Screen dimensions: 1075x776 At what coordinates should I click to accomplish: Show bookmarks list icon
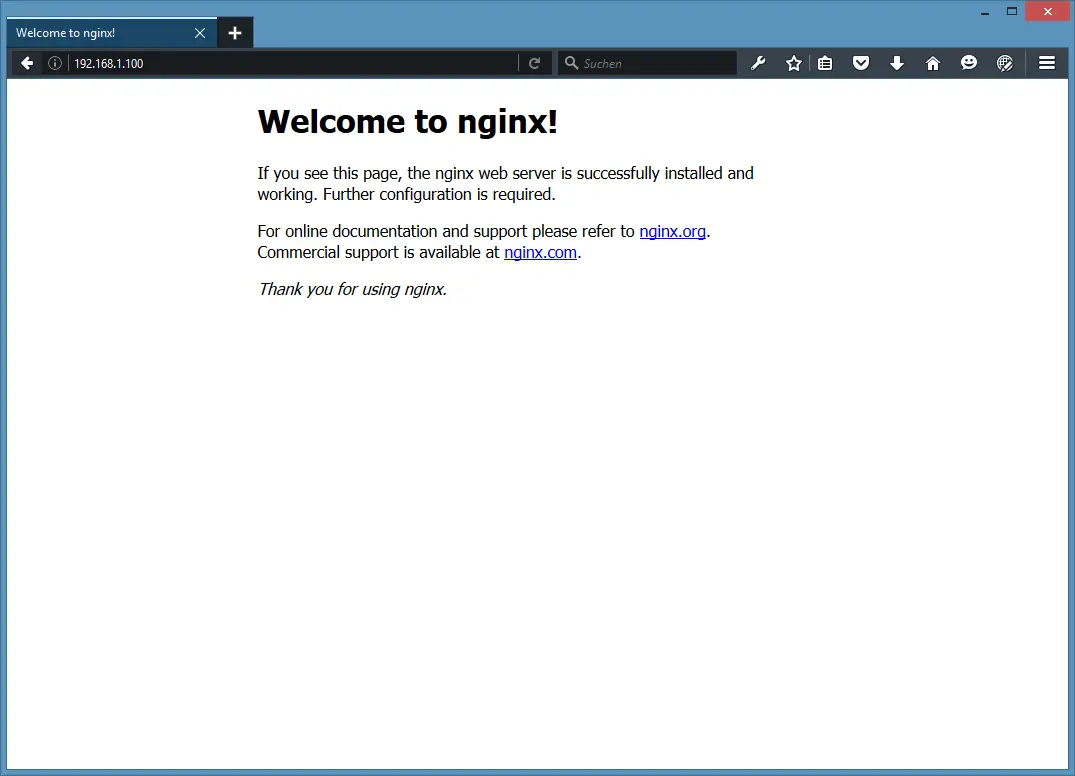825,63
